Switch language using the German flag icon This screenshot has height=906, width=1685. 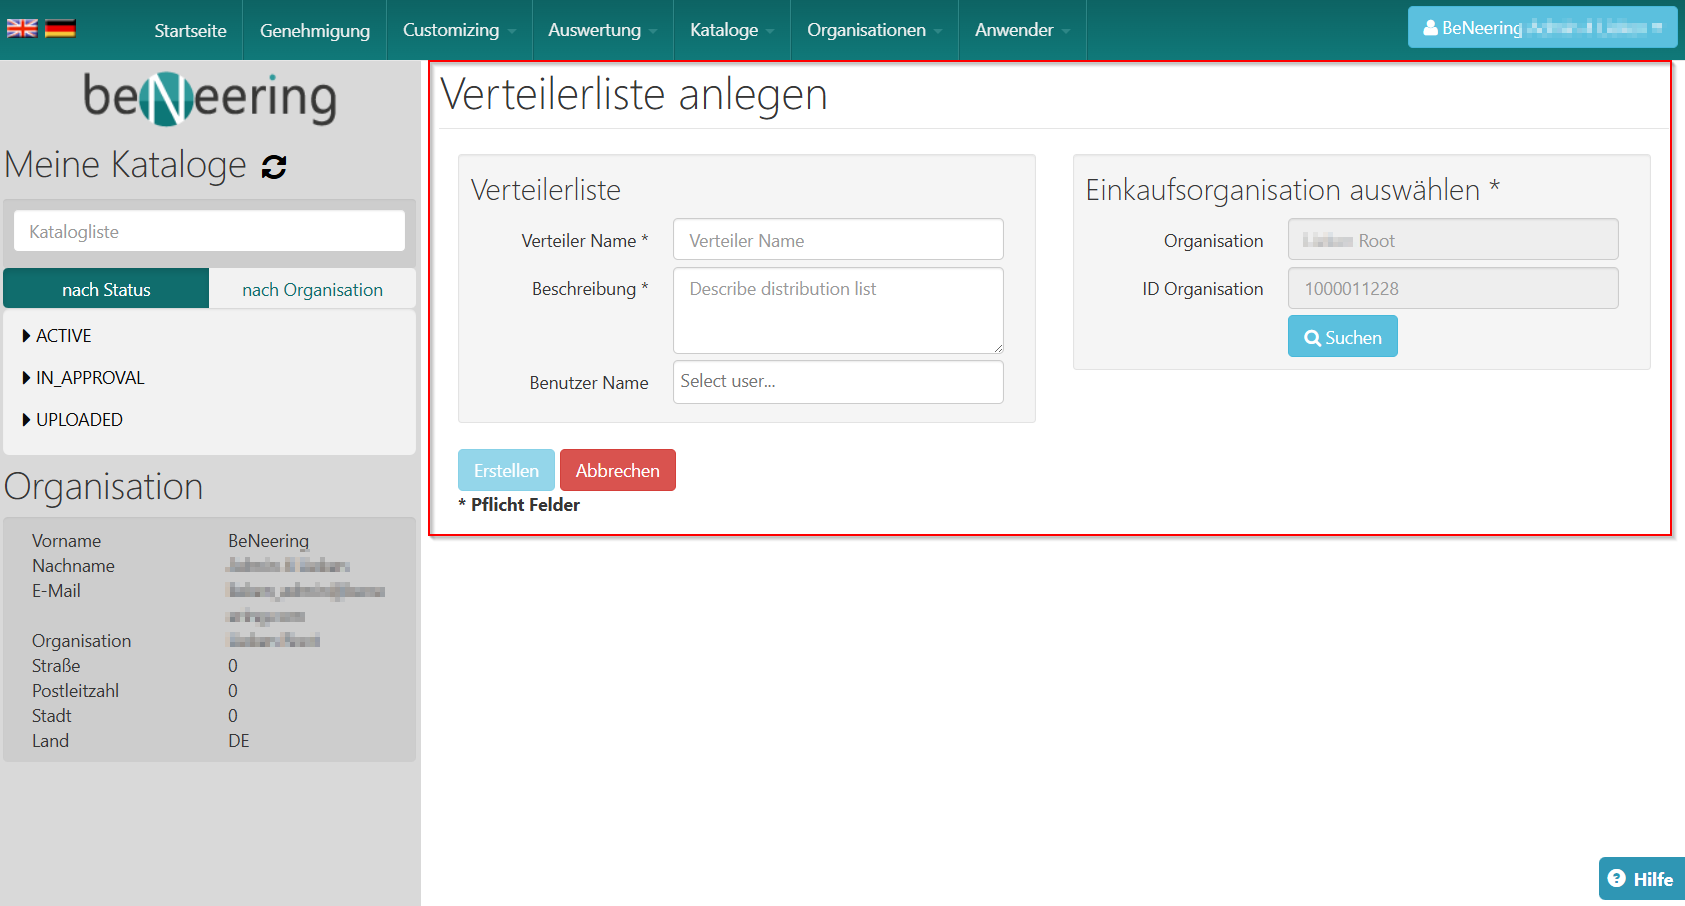tap(60, 28)
